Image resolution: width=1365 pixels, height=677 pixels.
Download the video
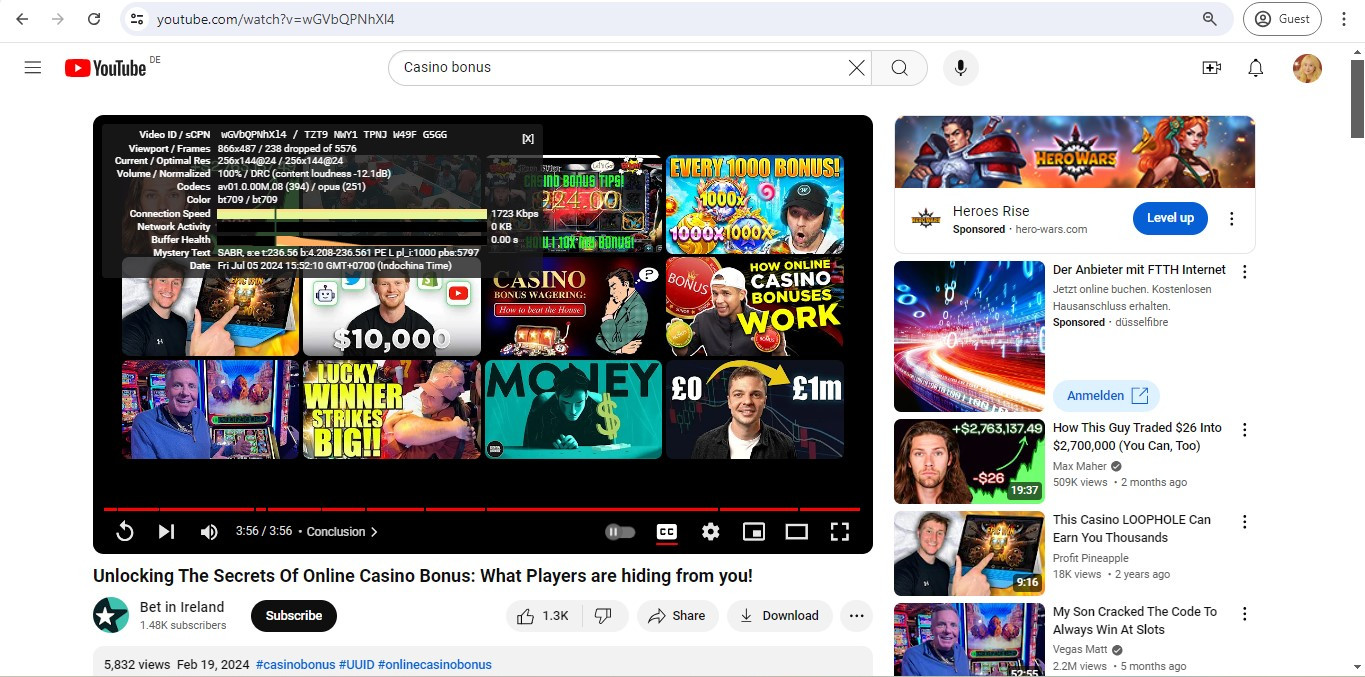click(x=780, y=616)
